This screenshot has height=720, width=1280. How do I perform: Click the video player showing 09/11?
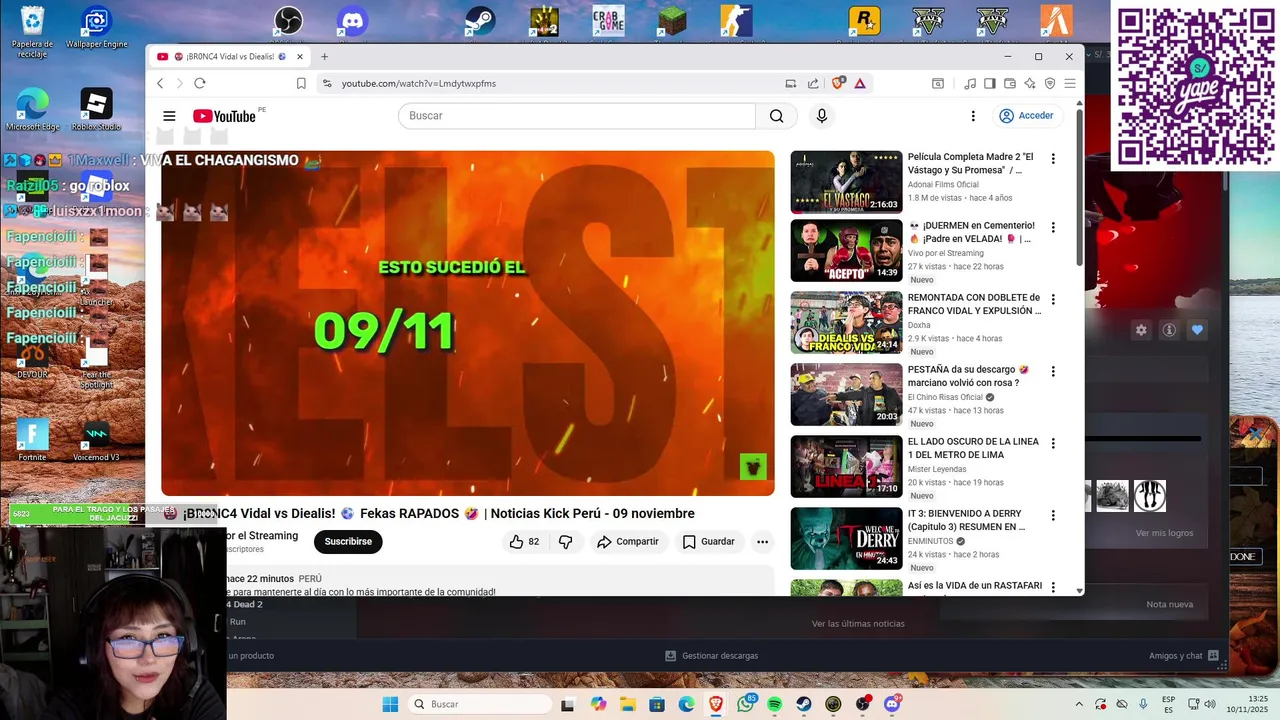click(x=468, y=323)
